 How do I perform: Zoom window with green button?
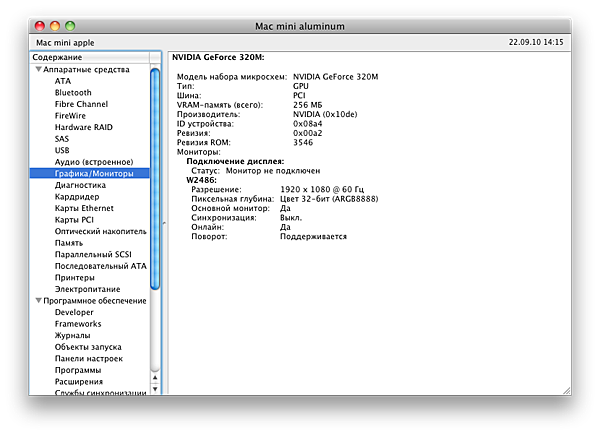(70, 26)
